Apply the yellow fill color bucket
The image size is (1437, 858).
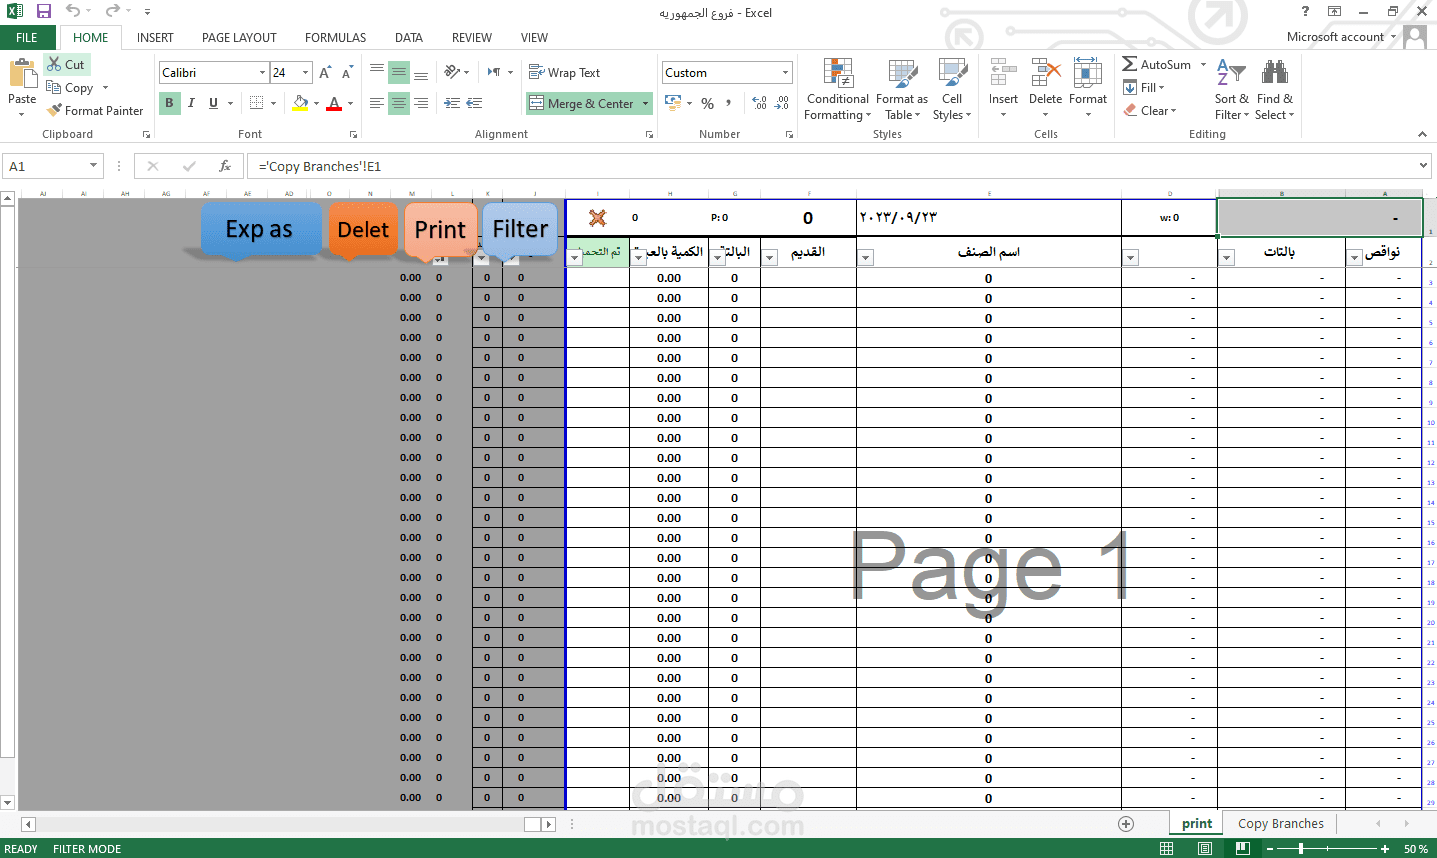pos(300,103)
